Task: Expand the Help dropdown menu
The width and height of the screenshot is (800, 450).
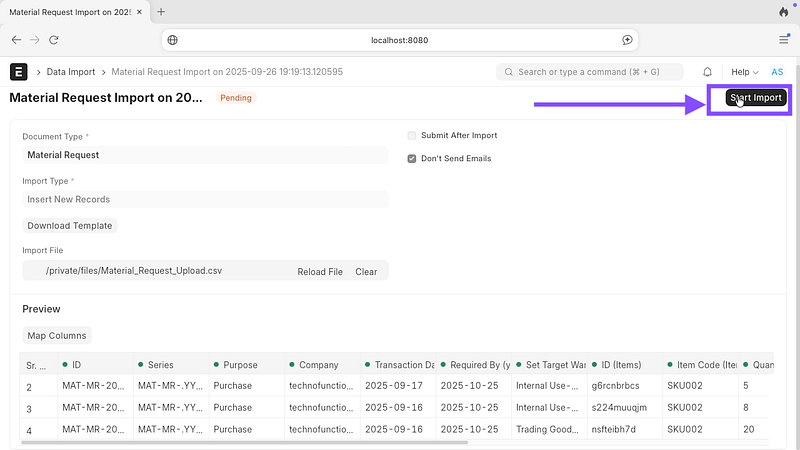Action: (x=744, y=72)
